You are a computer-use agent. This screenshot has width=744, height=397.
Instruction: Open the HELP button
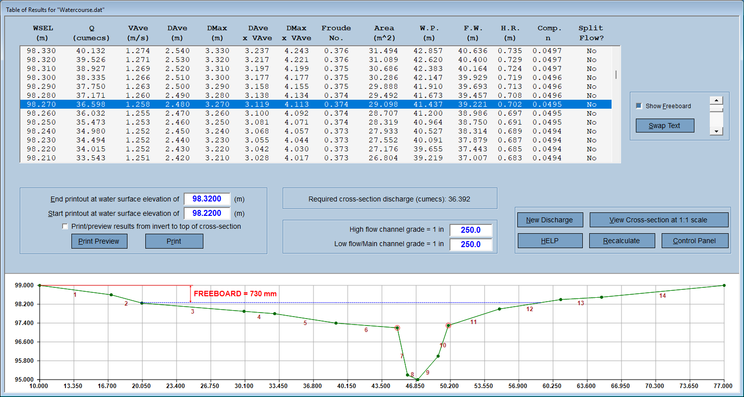click(550, 240)
